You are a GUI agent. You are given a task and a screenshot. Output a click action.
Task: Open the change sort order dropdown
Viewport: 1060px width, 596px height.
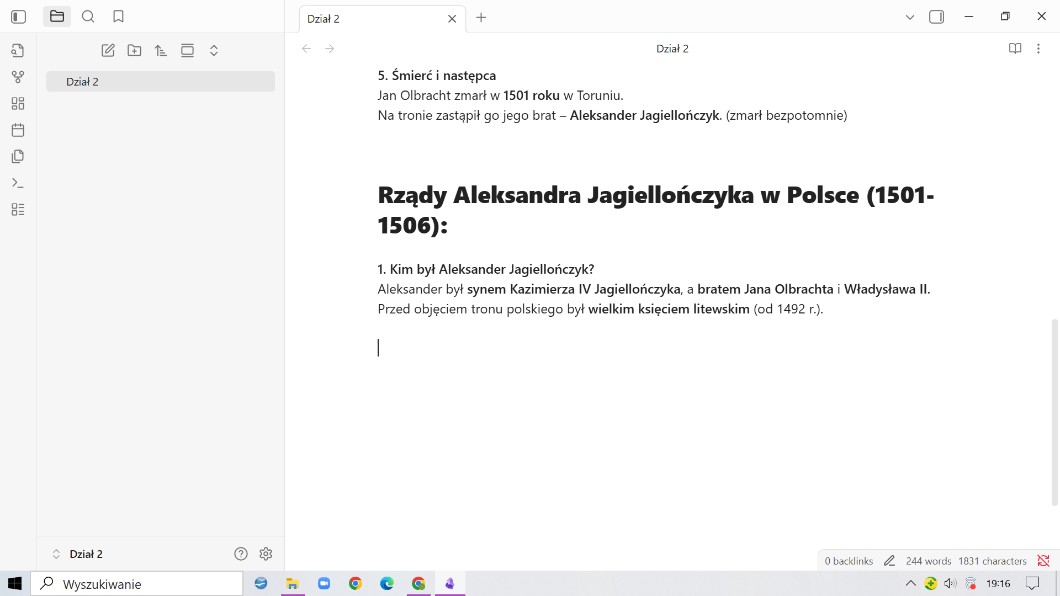click(x=161, y=50)
